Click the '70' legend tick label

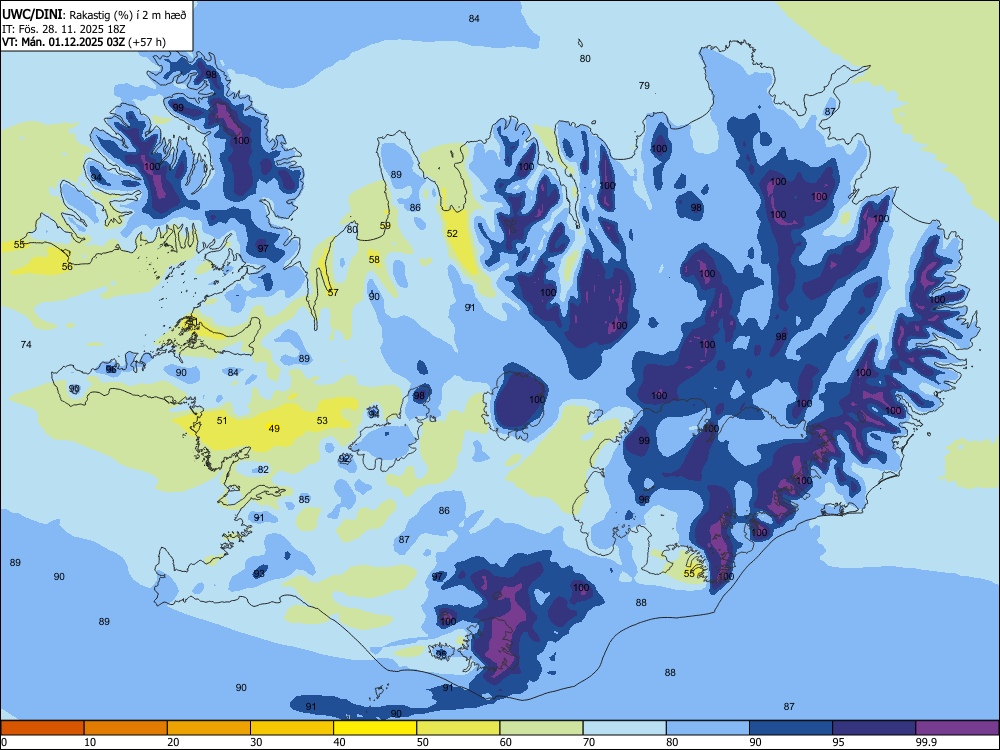point(589,742)
